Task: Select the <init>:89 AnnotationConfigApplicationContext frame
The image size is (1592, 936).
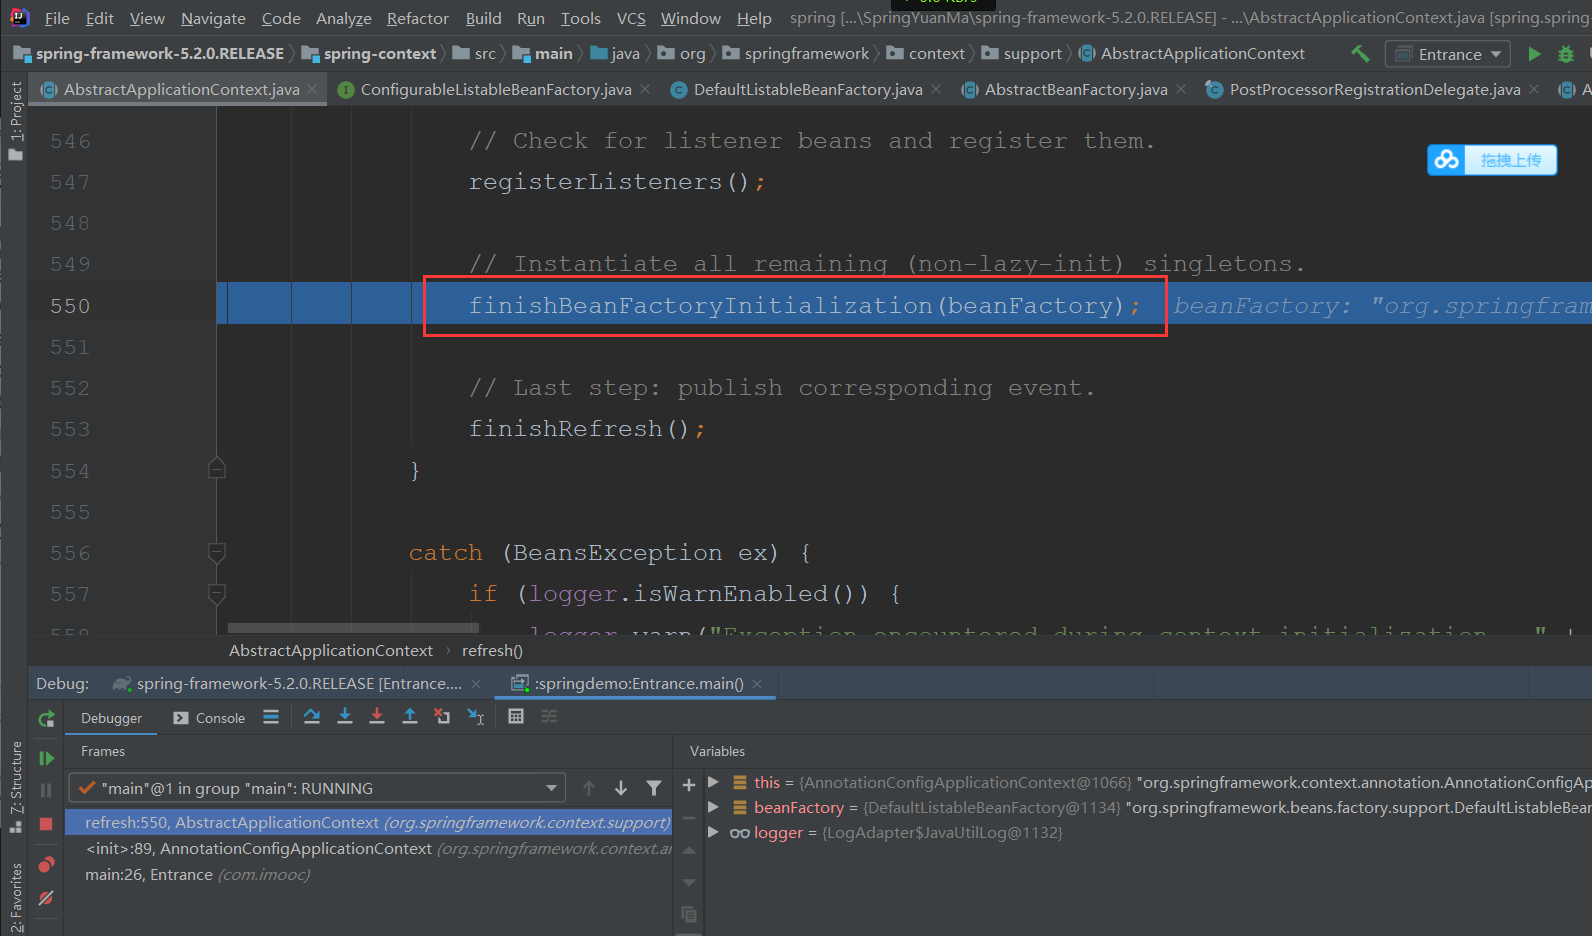Action: [369, 848]
